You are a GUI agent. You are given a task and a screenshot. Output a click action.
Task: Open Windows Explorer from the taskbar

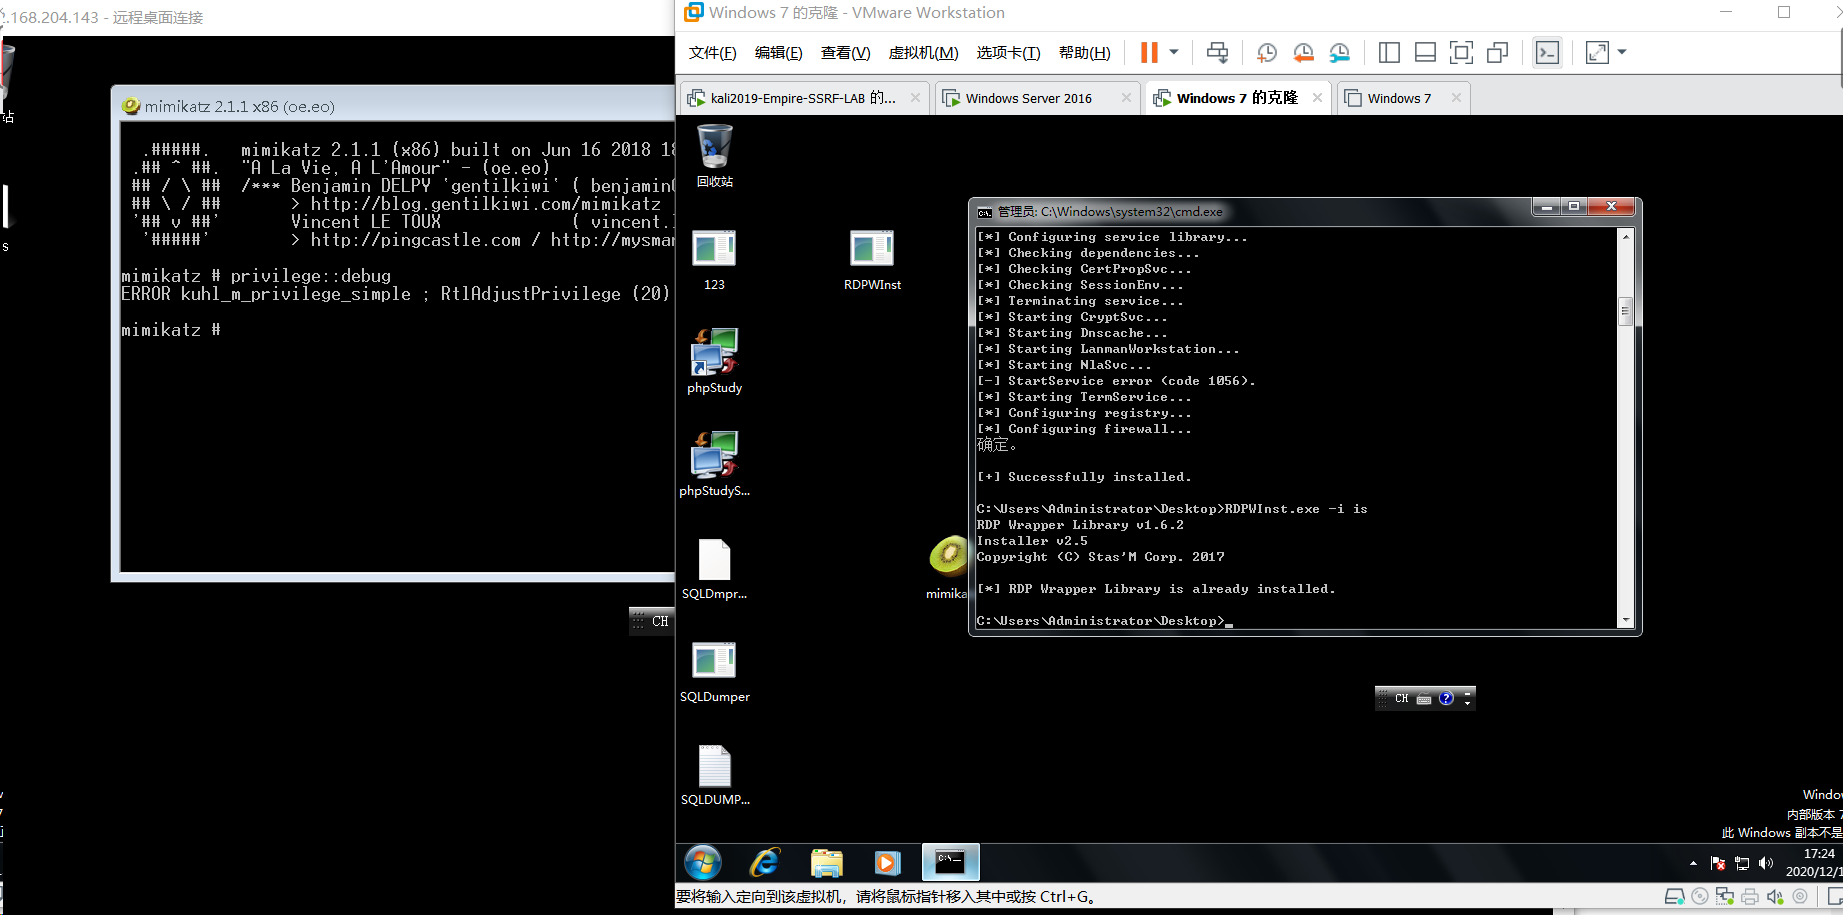tap(826, 862)
